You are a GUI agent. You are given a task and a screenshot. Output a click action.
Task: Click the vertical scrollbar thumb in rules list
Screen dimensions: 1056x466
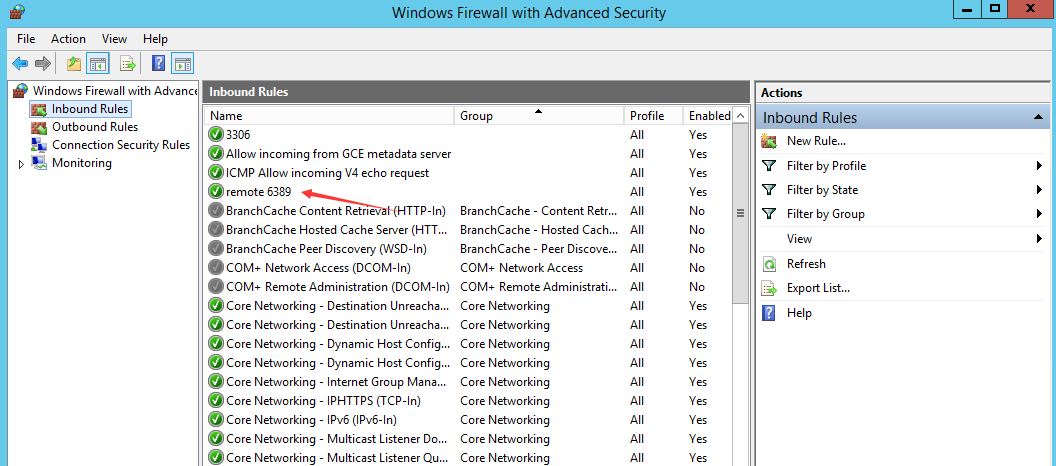click(x=740, y=213)
